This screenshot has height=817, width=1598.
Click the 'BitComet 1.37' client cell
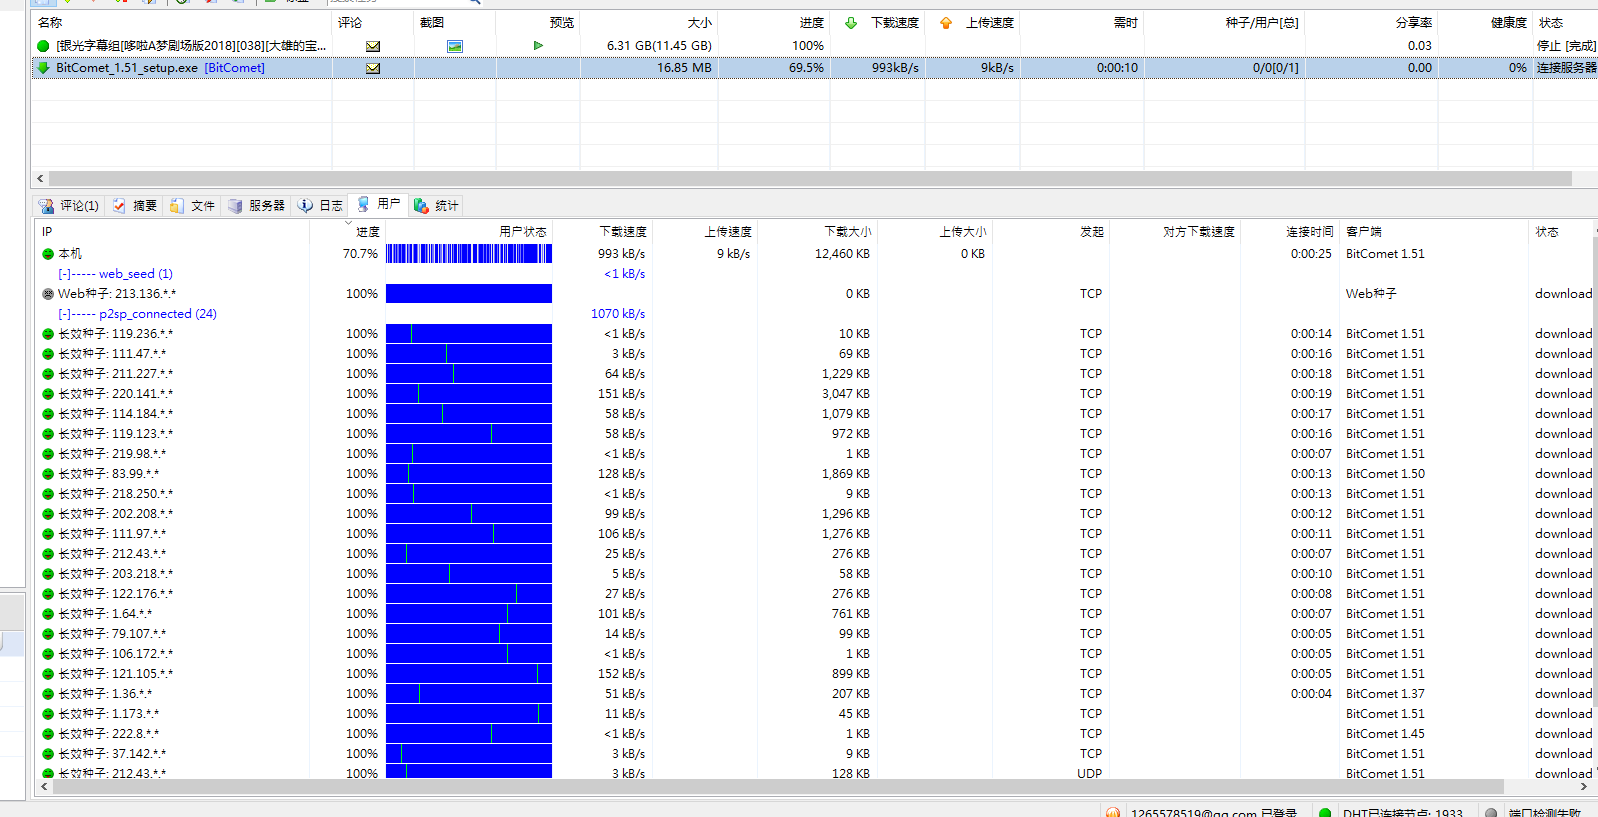tap(1385, 694)
